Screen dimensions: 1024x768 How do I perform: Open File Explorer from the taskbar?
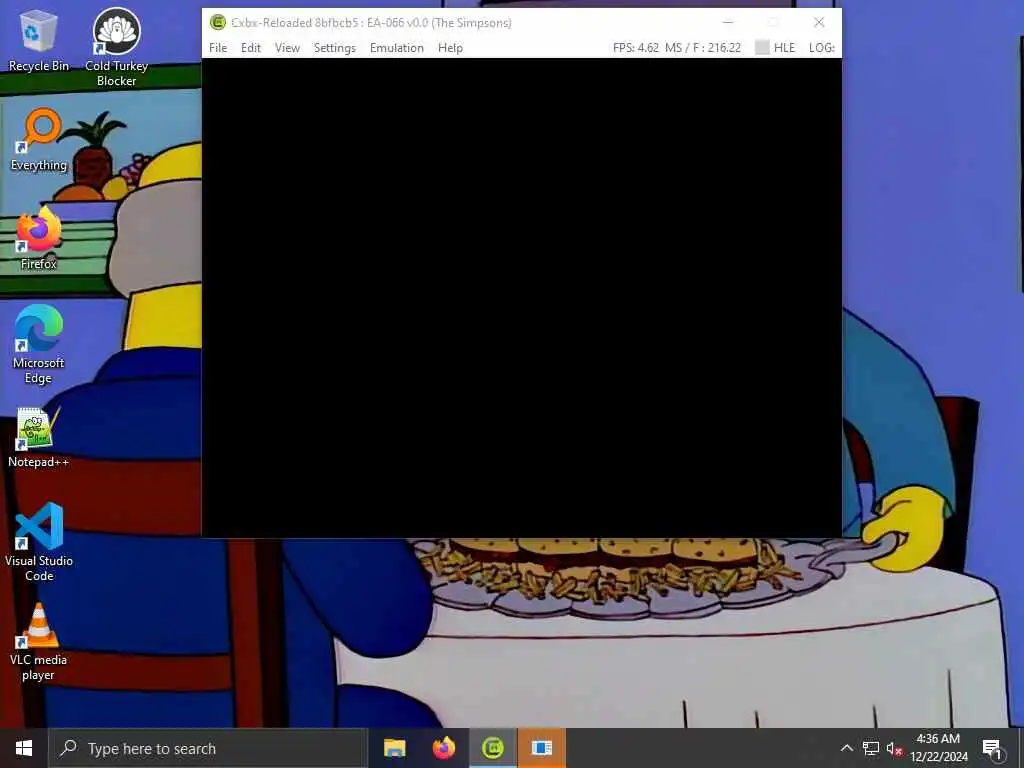[x=394, y=748]
